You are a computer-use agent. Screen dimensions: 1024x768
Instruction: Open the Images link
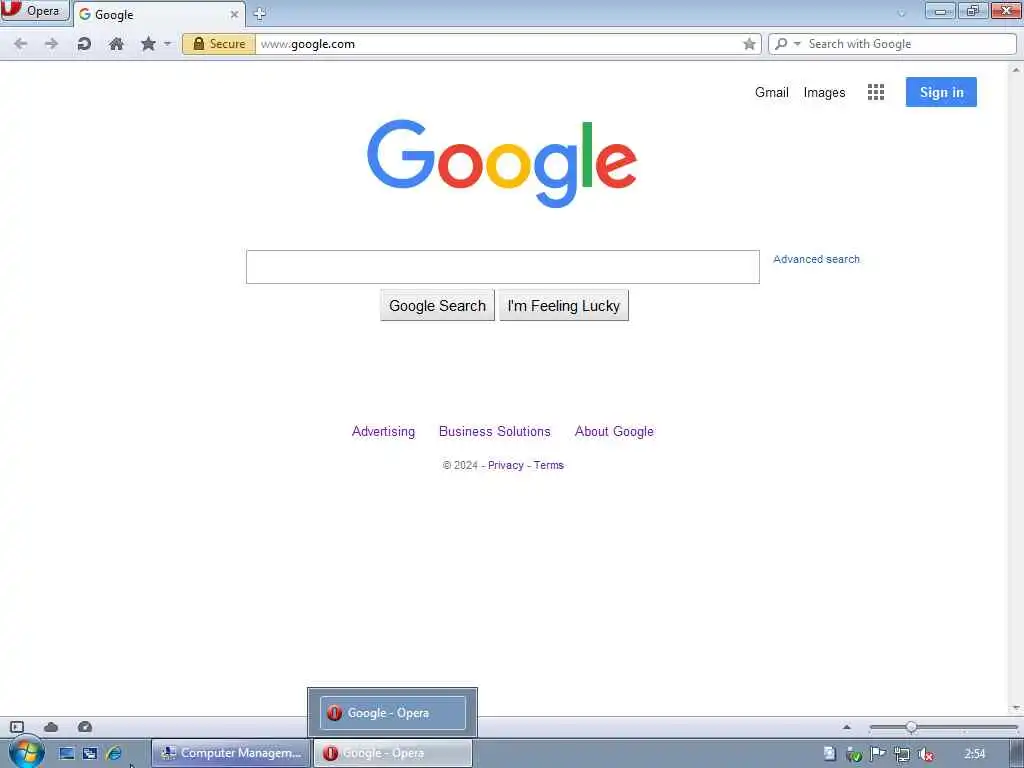click(824, 93)
